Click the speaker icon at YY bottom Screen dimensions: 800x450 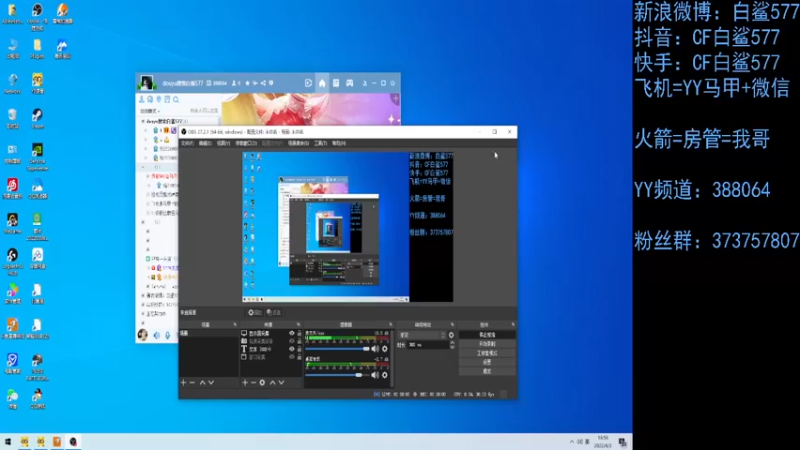click(x=157, y=335)
